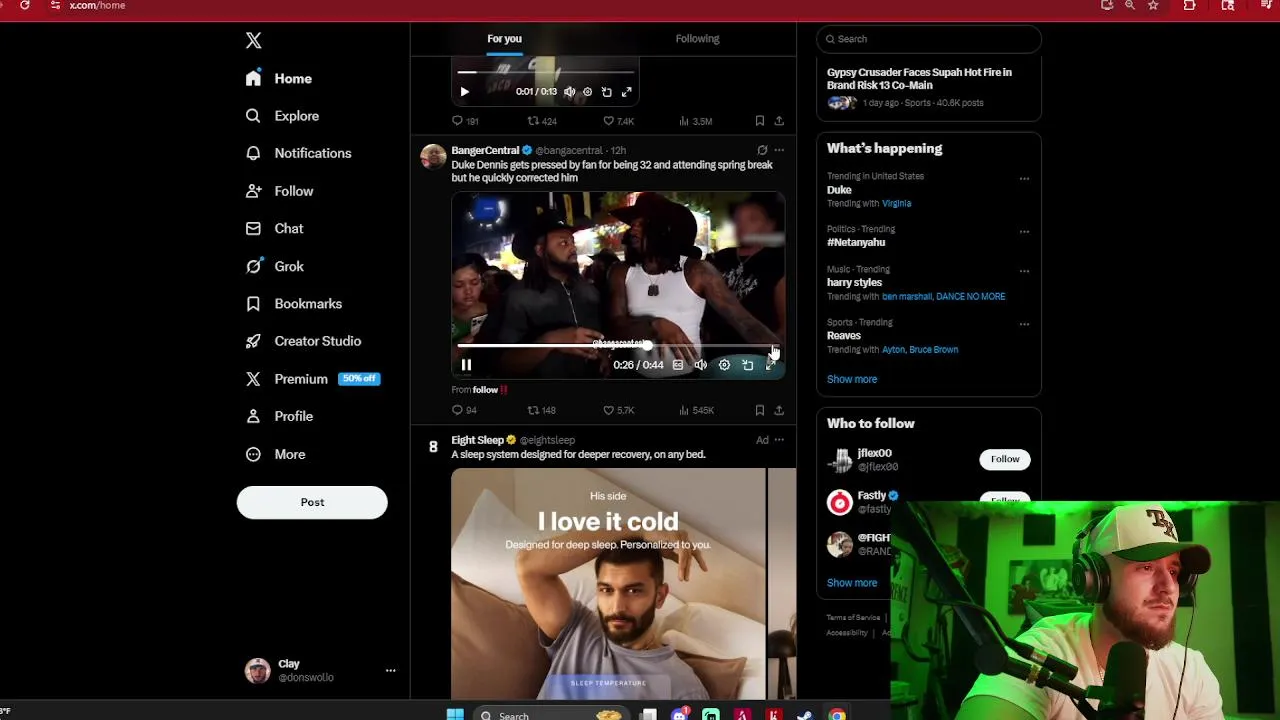Viewport: 1280px width, 720px height.
Task: Open Steam from the taskbar
Action: [805, 714]
